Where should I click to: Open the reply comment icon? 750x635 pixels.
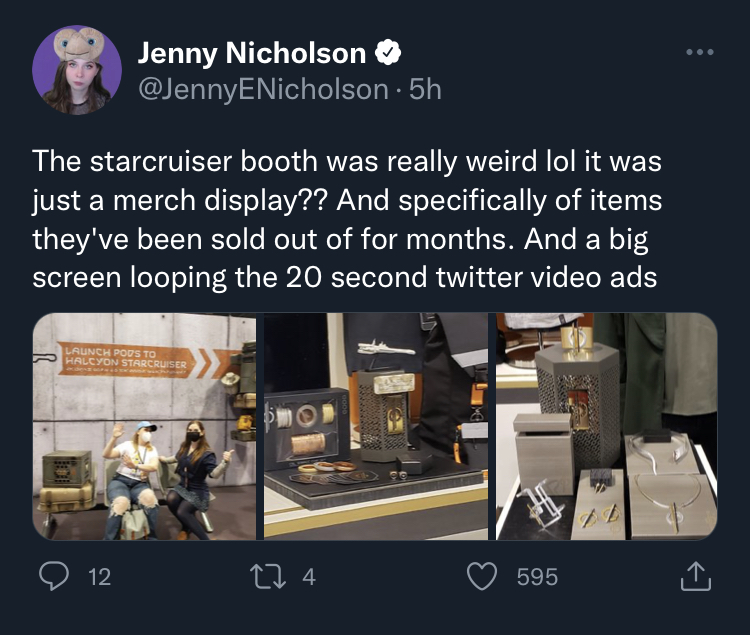54,576
